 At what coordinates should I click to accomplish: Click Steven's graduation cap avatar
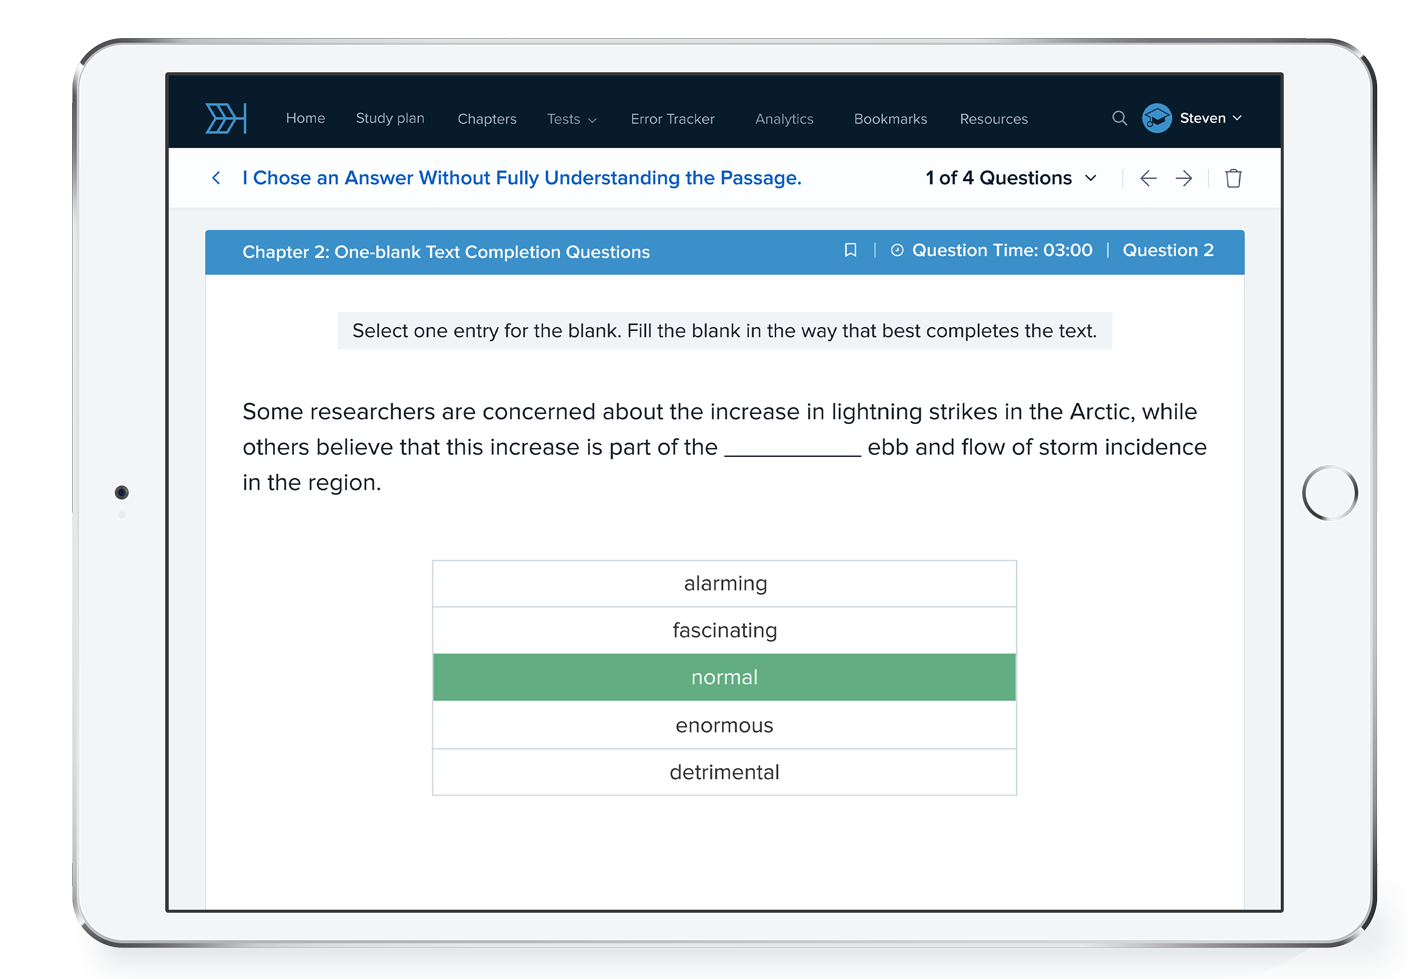[1157, 118]
